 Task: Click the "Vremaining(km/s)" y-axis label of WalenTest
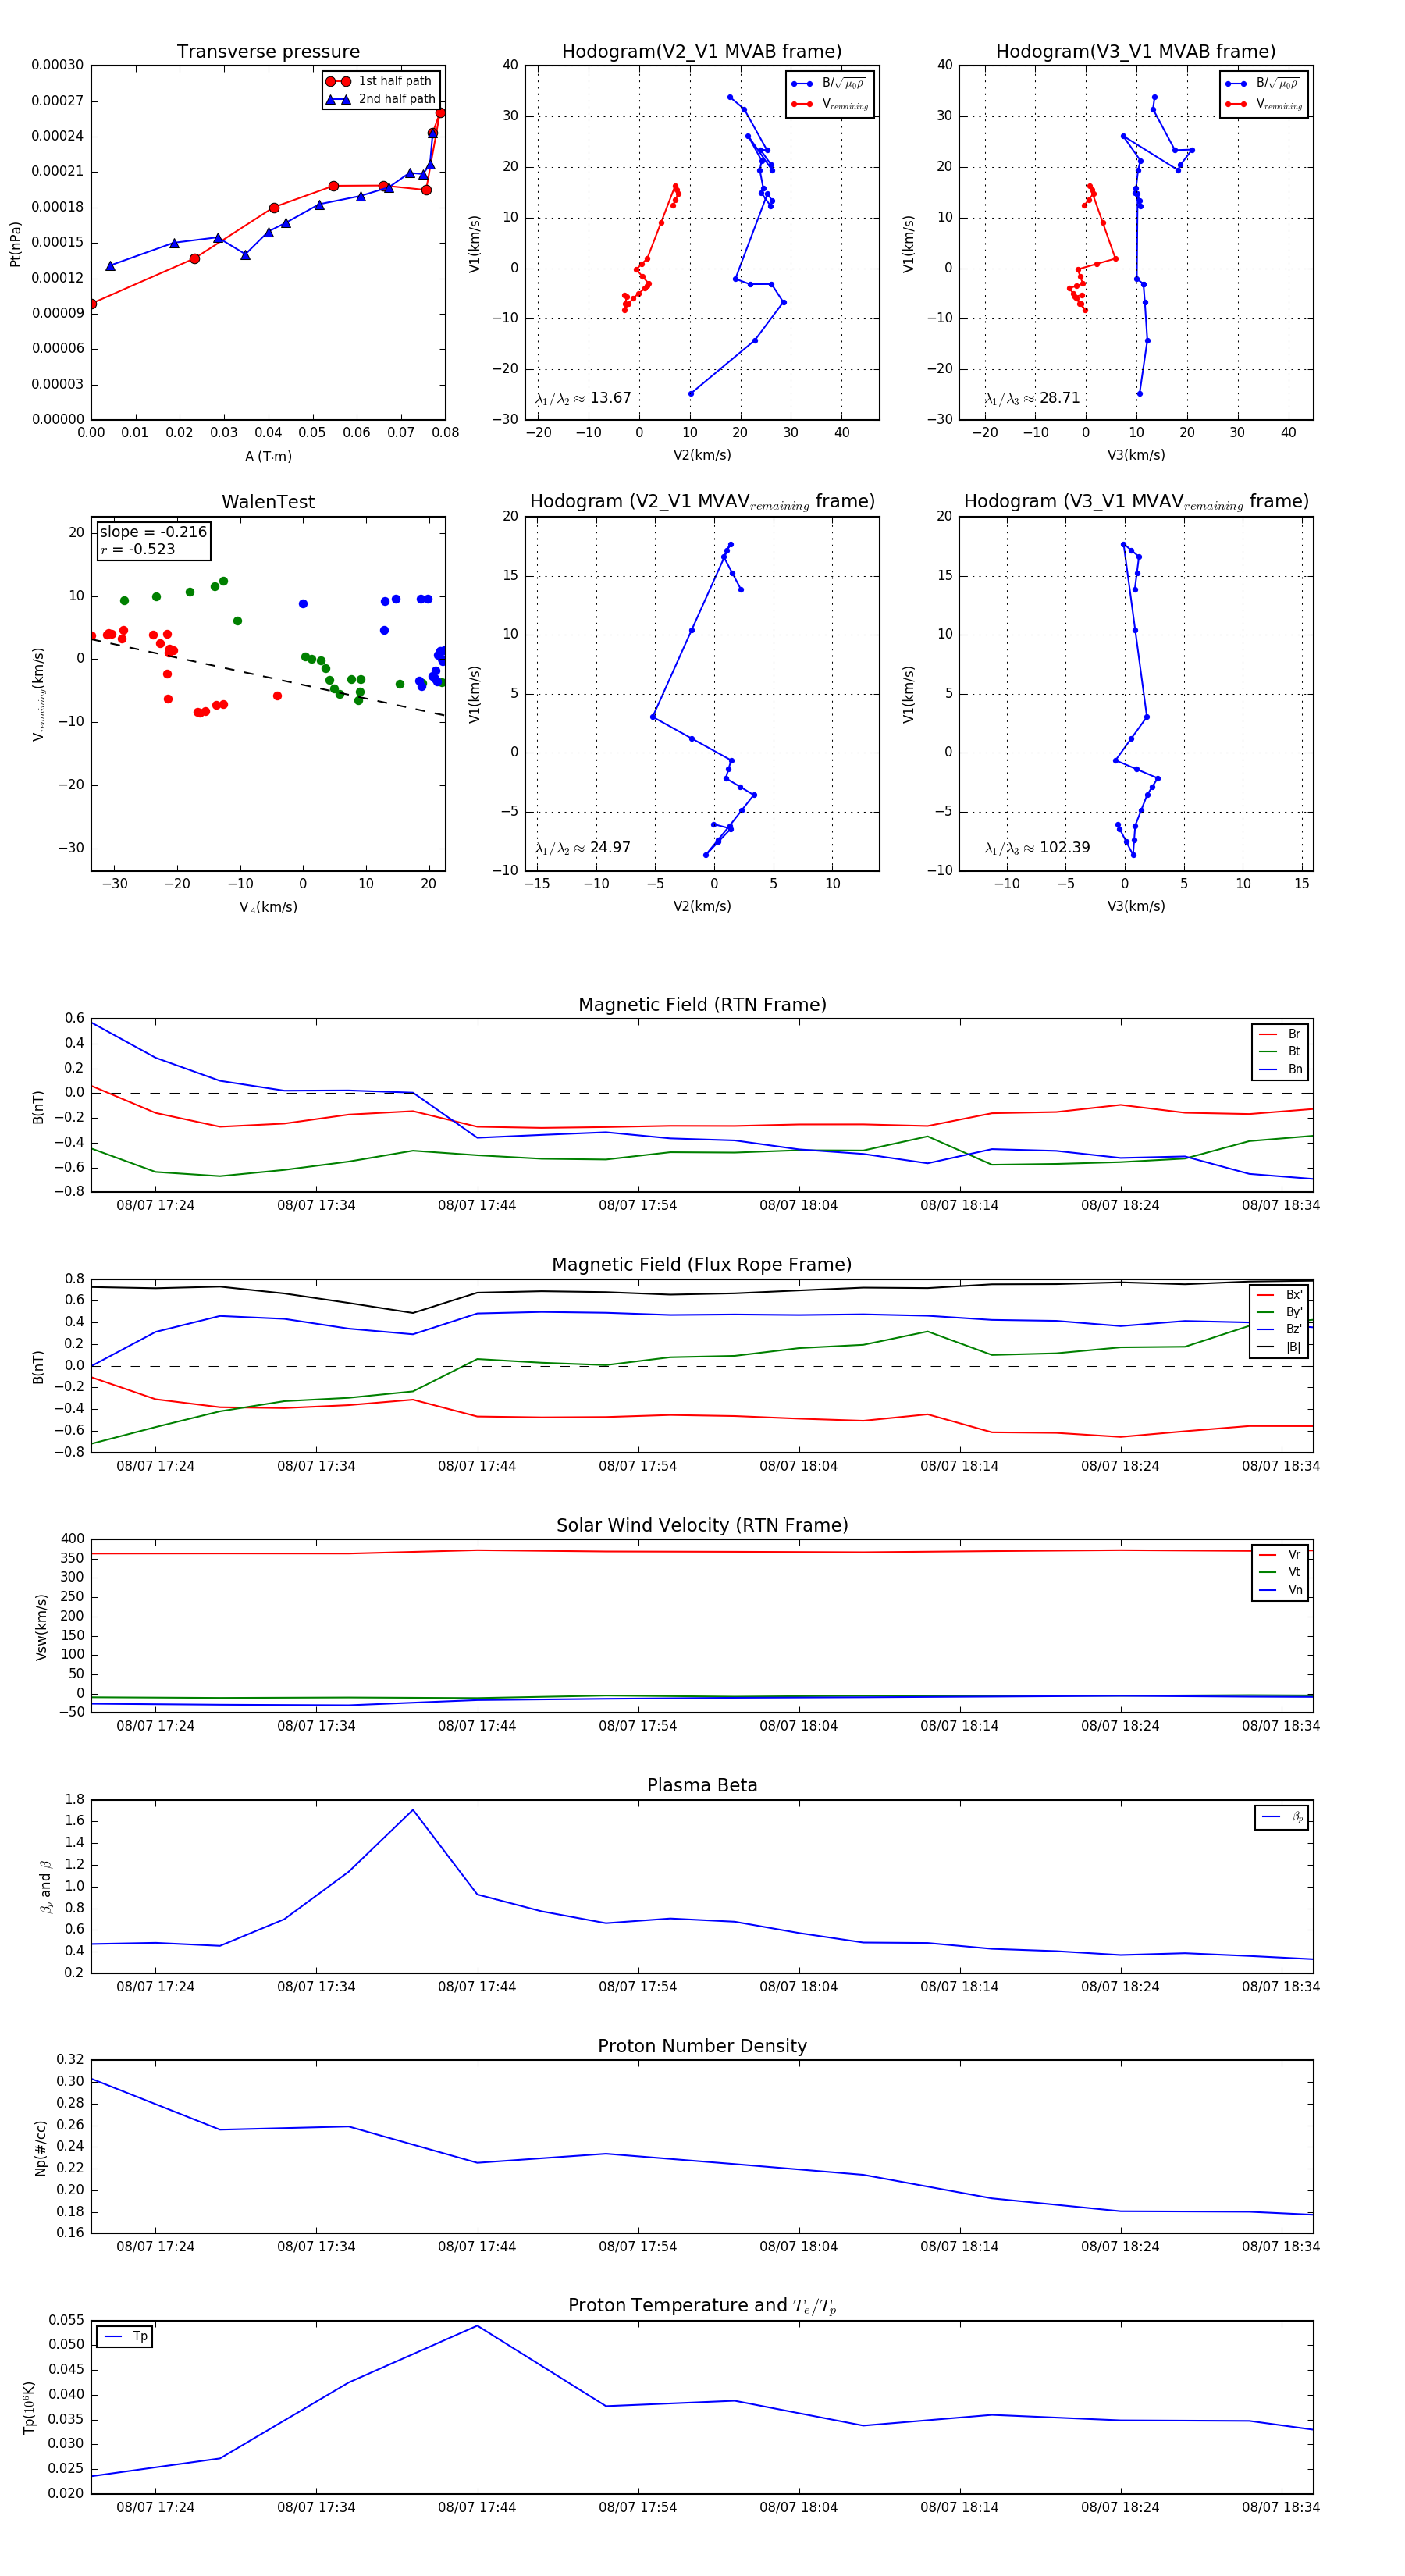pos(39,694)
